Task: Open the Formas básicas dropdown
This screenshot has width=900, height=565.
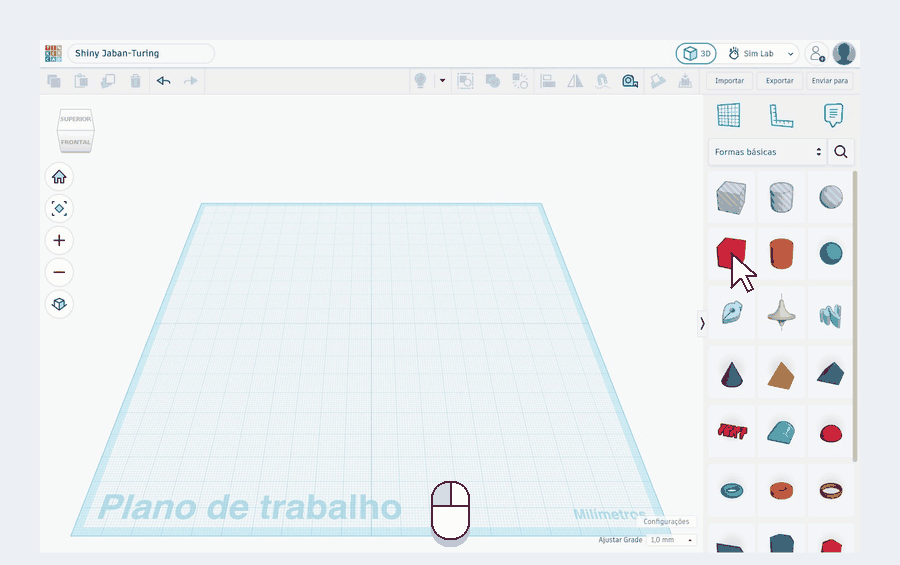Action: (x=767, y=152)
